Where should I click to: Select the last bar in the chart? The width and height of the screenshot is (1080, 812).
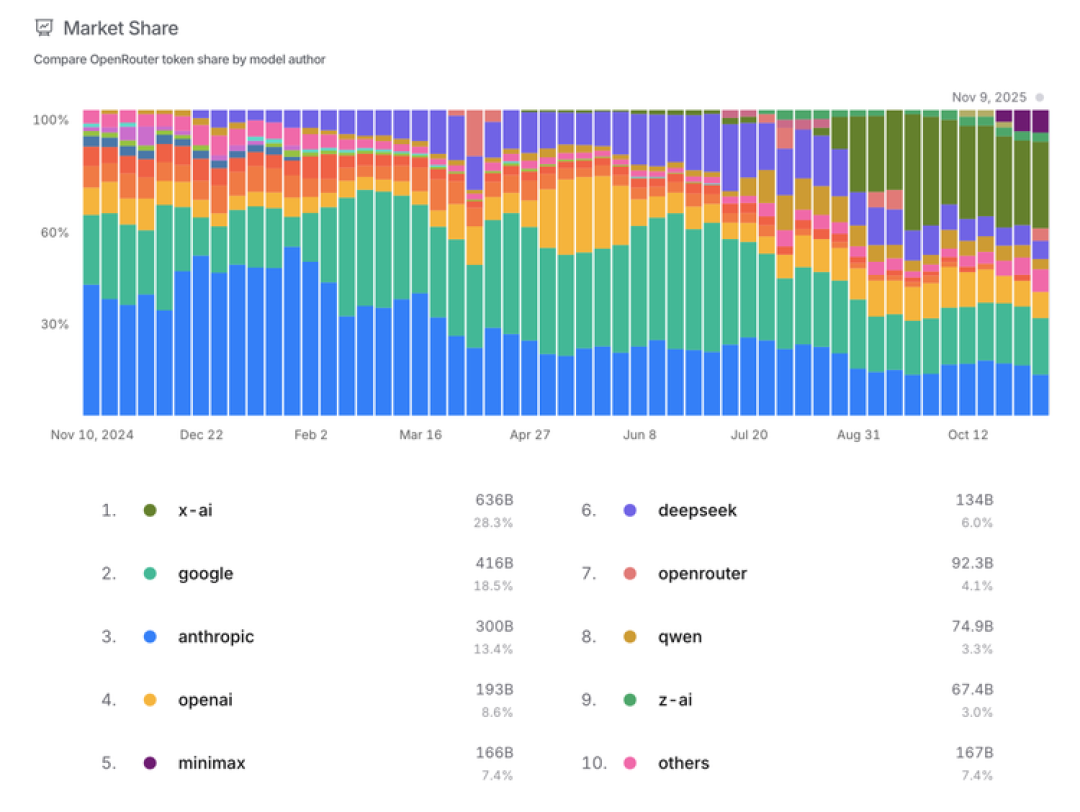[x=1040, y=262]
